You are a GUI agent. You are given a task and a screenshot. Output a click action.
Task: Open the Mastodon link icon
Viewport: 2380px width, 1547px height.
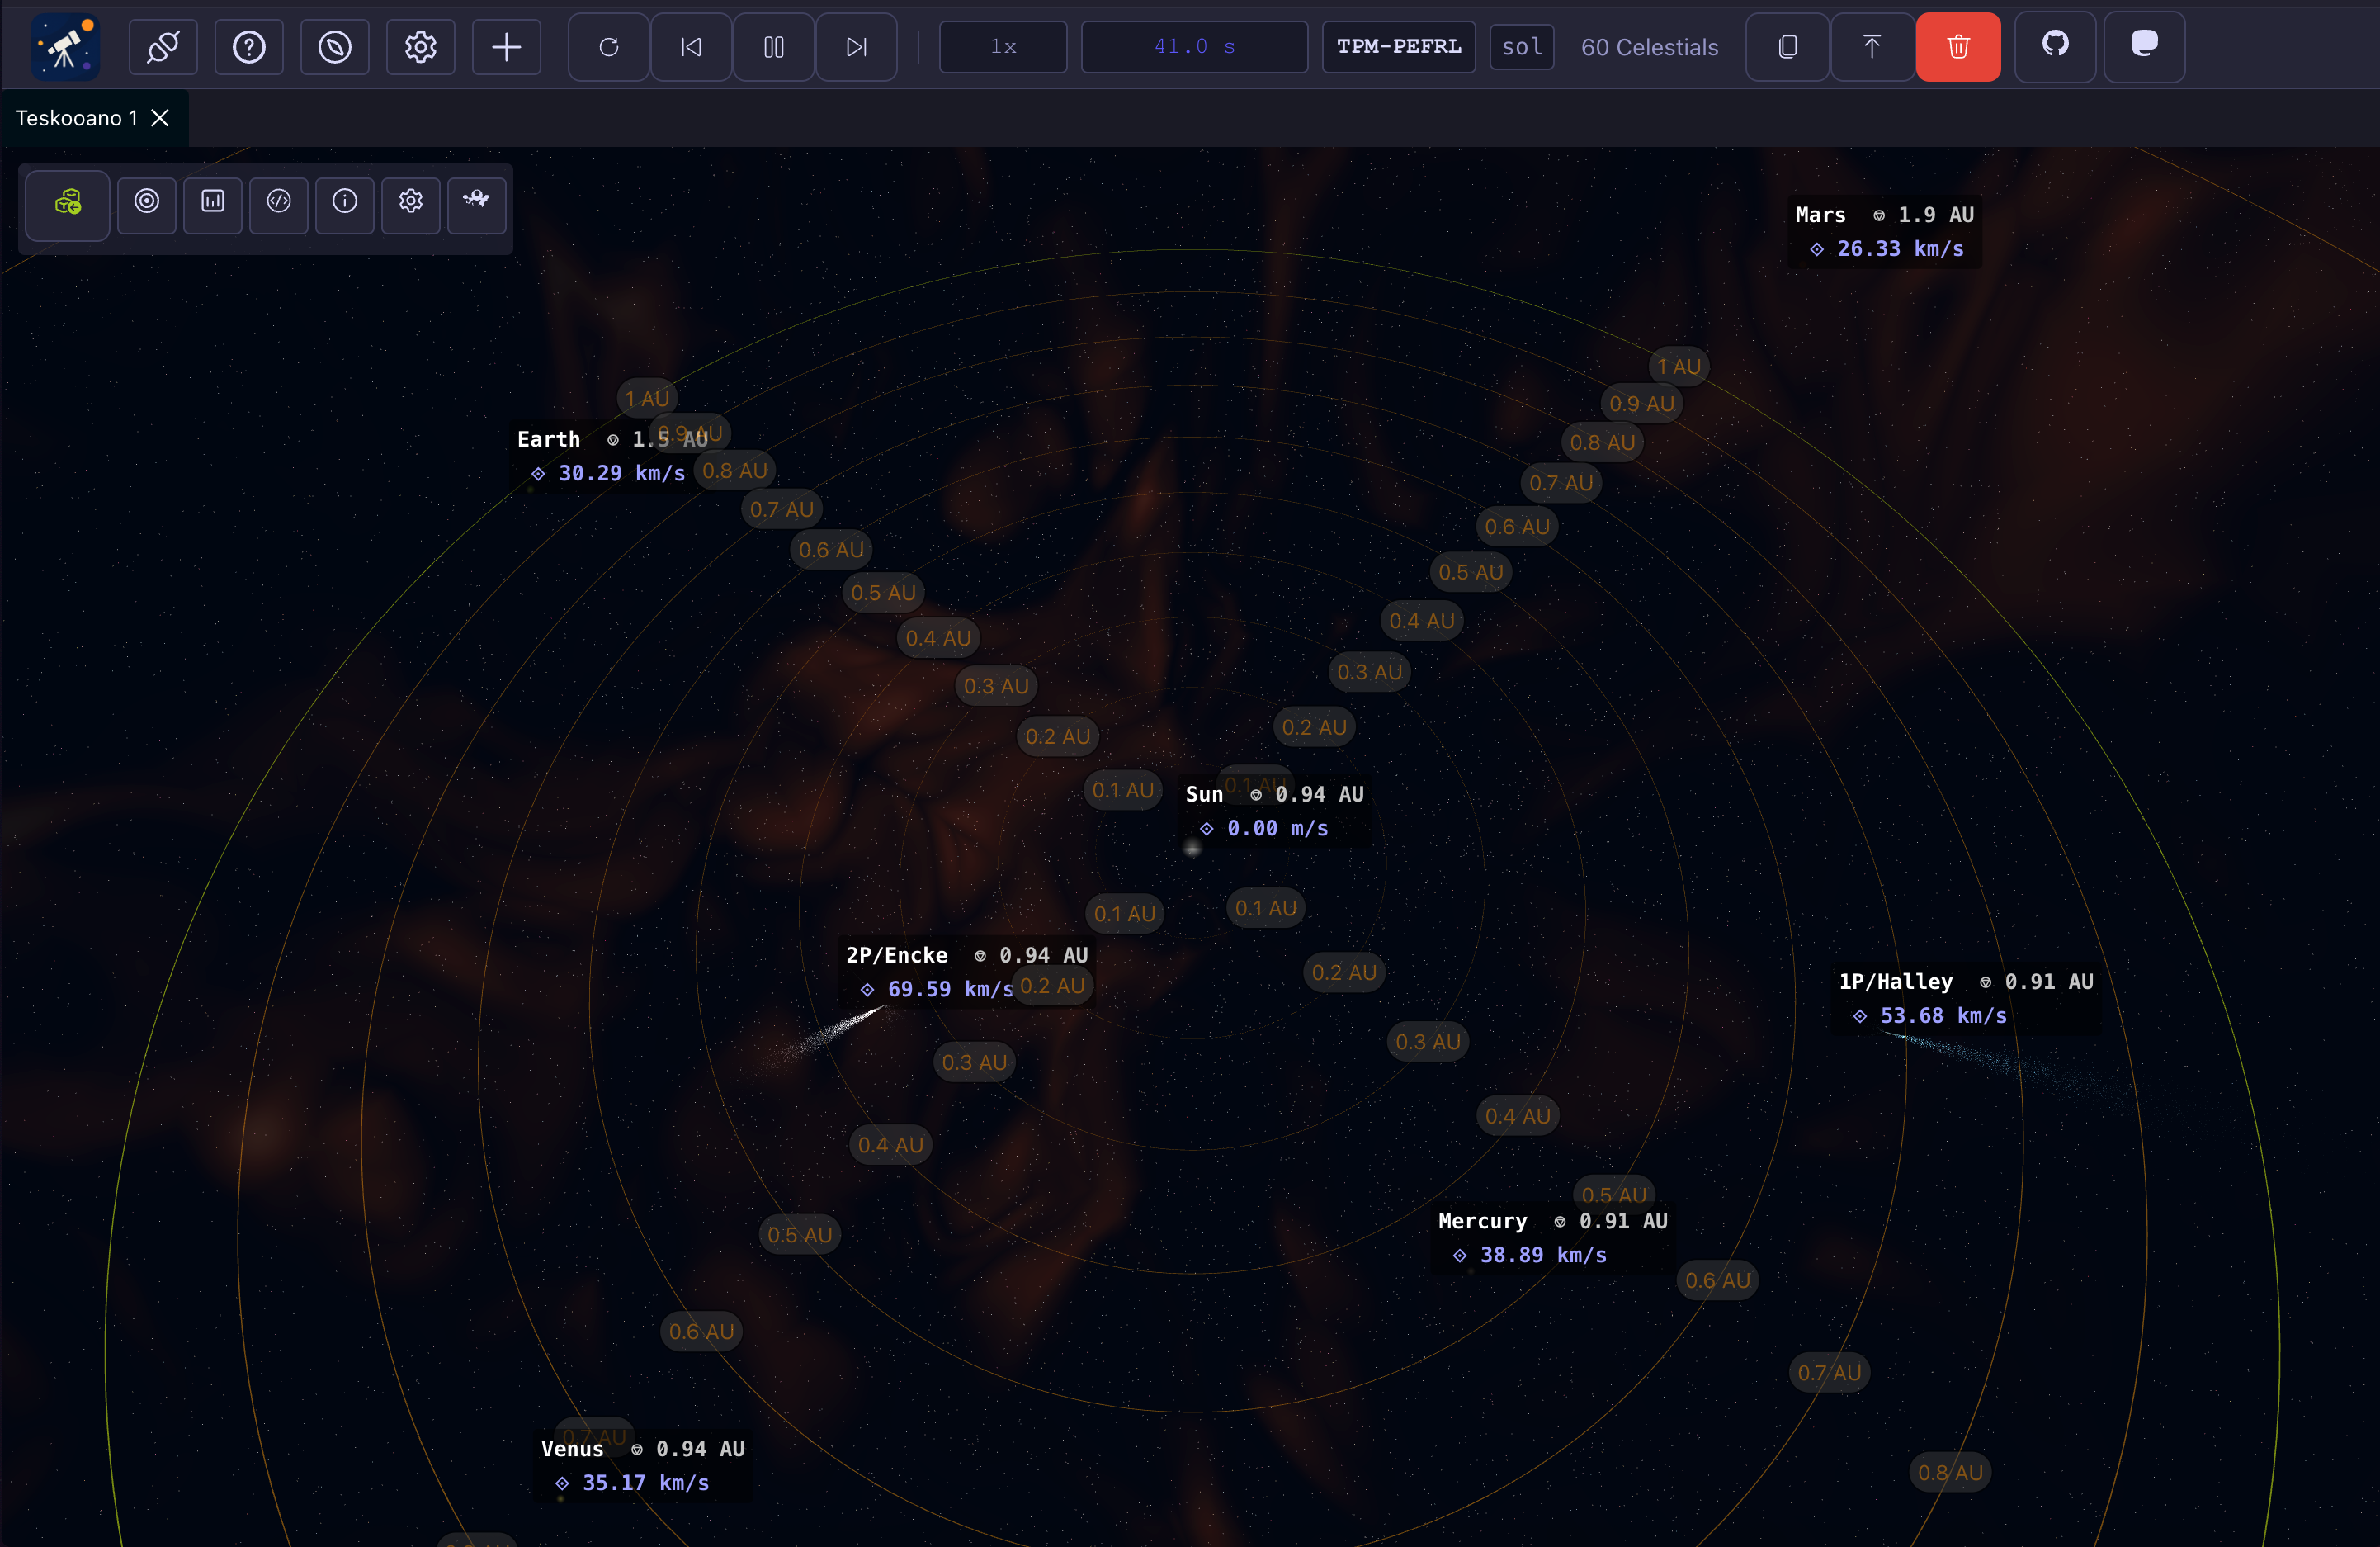click(x=2144, y=47)
